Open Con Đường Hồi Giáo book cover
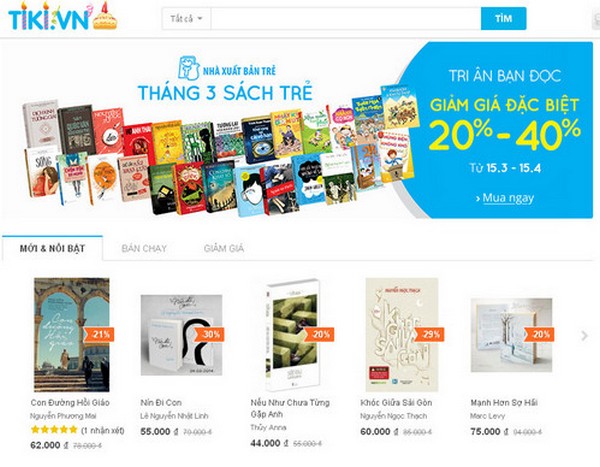This screenshot has width=600, height=467. click(x=72, y=335)
